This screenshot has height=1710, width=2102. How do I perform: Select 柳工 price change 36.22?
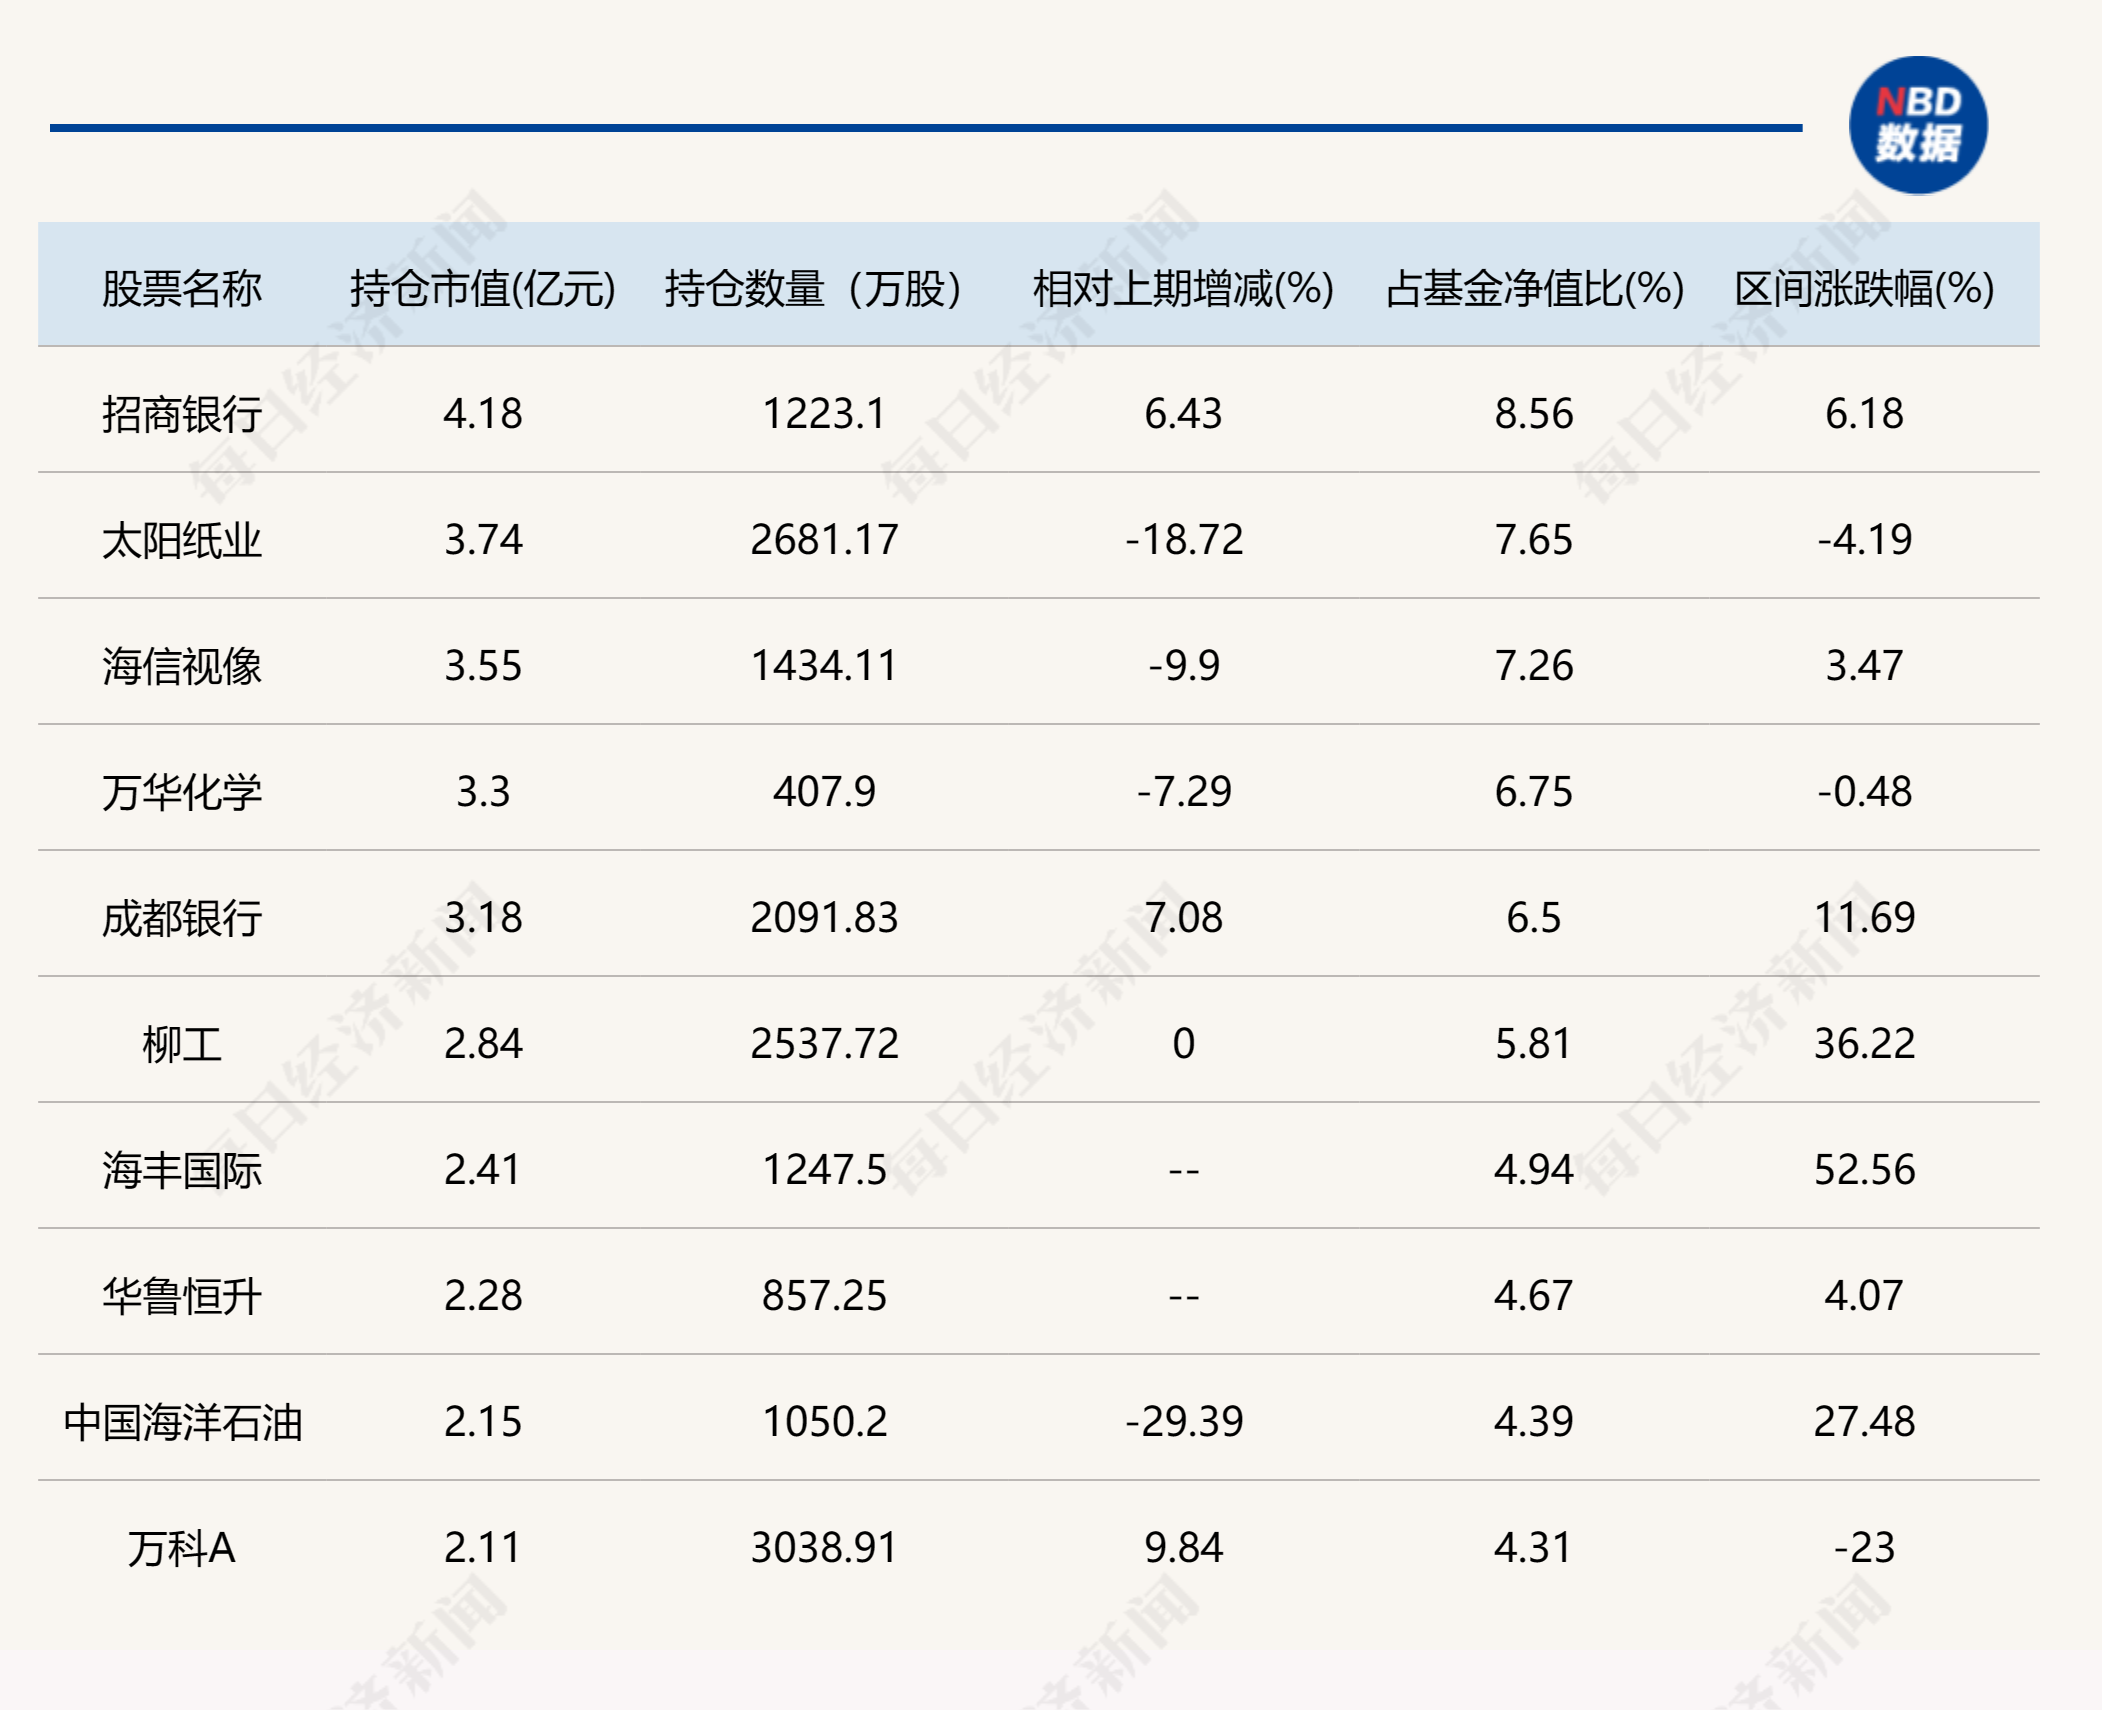(x=1864, y=1044)
